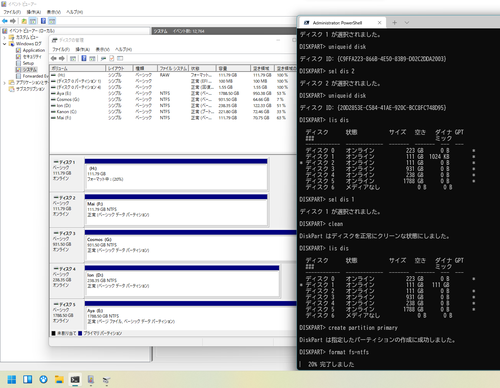Sort by ボリューム column header

[x=78, y=68]
